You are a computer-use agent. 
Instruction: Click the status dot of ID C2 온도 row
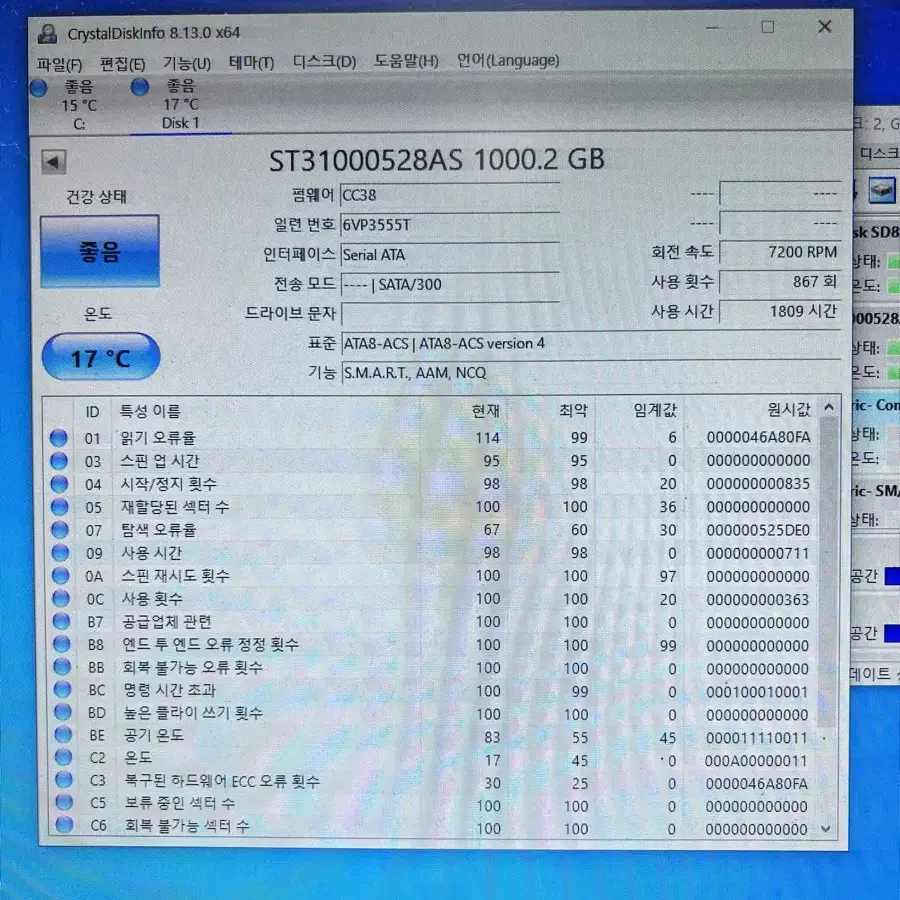click(x=64, y=757)
